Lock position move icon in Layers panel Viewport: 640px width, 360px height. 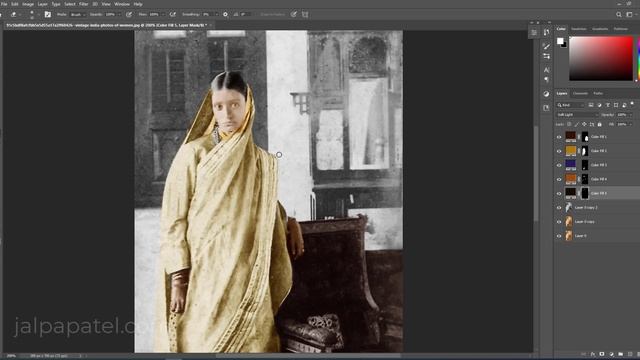pos(584,124)
